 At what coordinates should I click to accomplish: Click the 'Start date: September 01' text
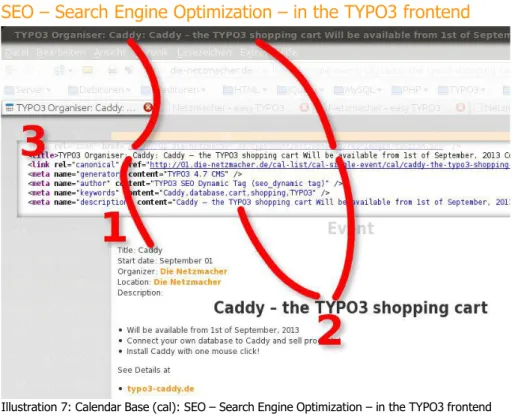[x=165, y=261]
